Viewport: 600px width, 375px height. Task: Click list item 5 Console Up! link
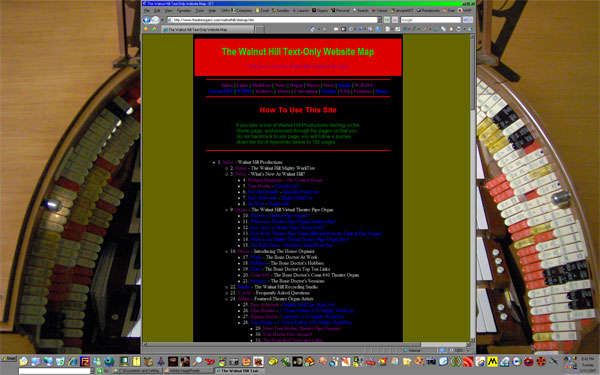coord(287,186)
